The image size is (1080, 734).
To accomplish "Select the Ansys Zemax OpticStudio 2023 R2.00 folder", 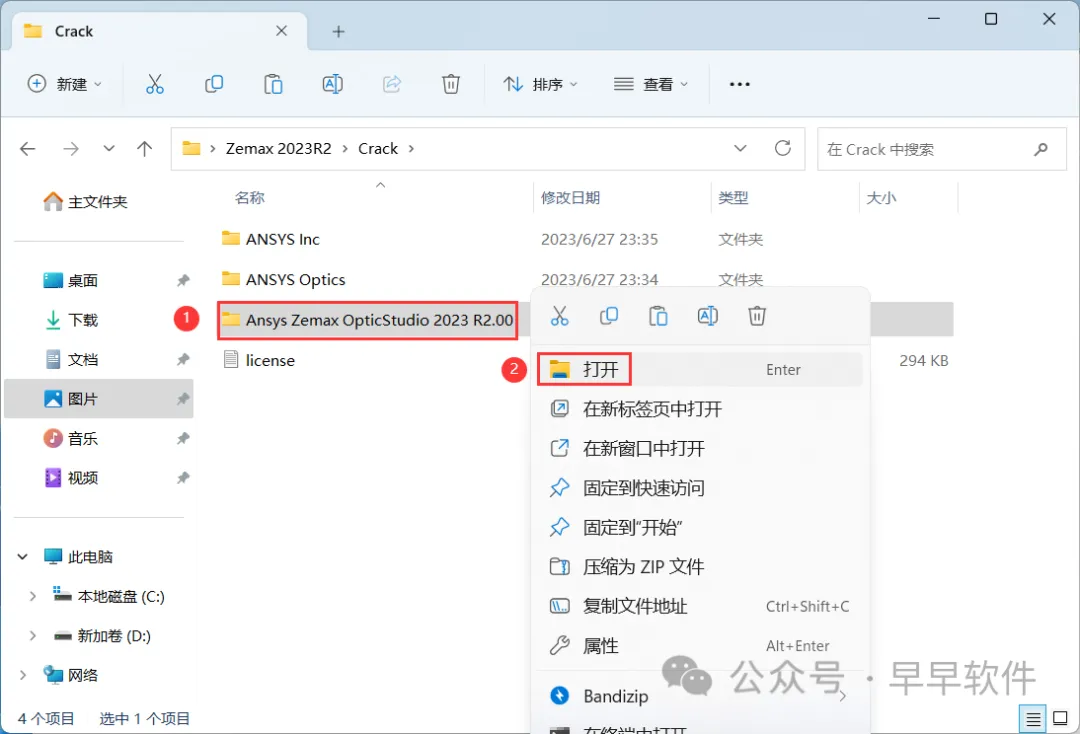I will (x=368, y=320).
